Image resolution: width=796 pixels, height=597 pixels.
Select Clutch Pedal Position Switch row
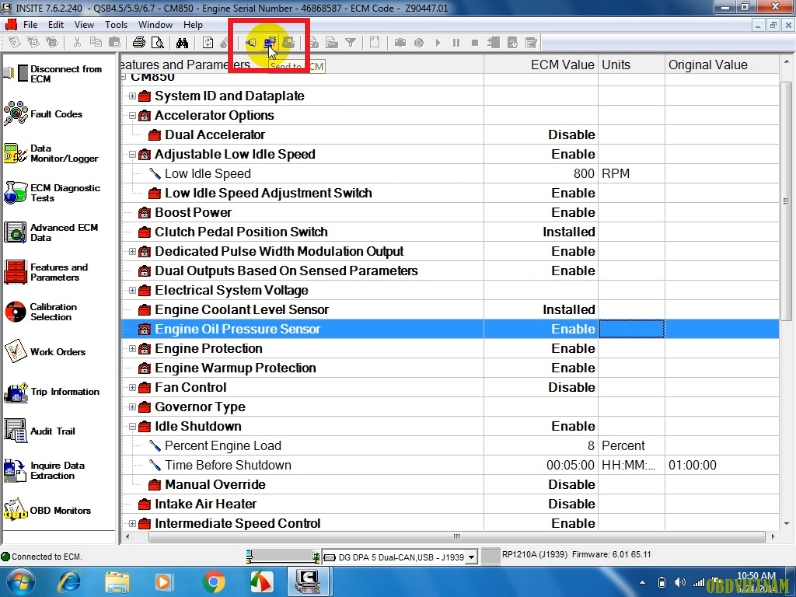tap(241, 232)
